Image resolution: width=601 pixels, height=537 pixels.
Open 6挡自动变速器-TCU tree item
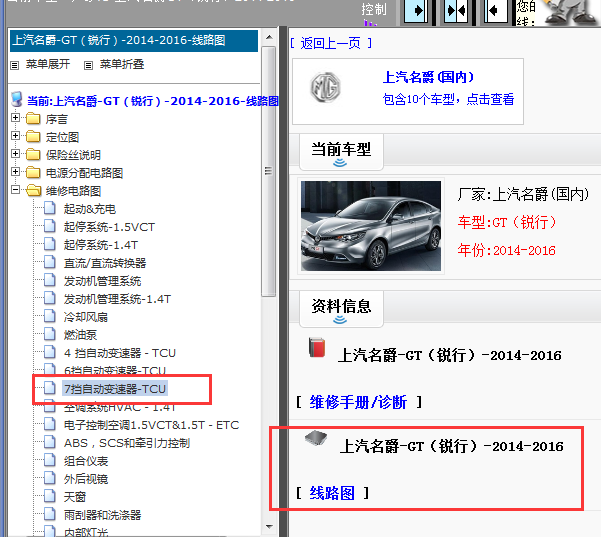[115, 370]
